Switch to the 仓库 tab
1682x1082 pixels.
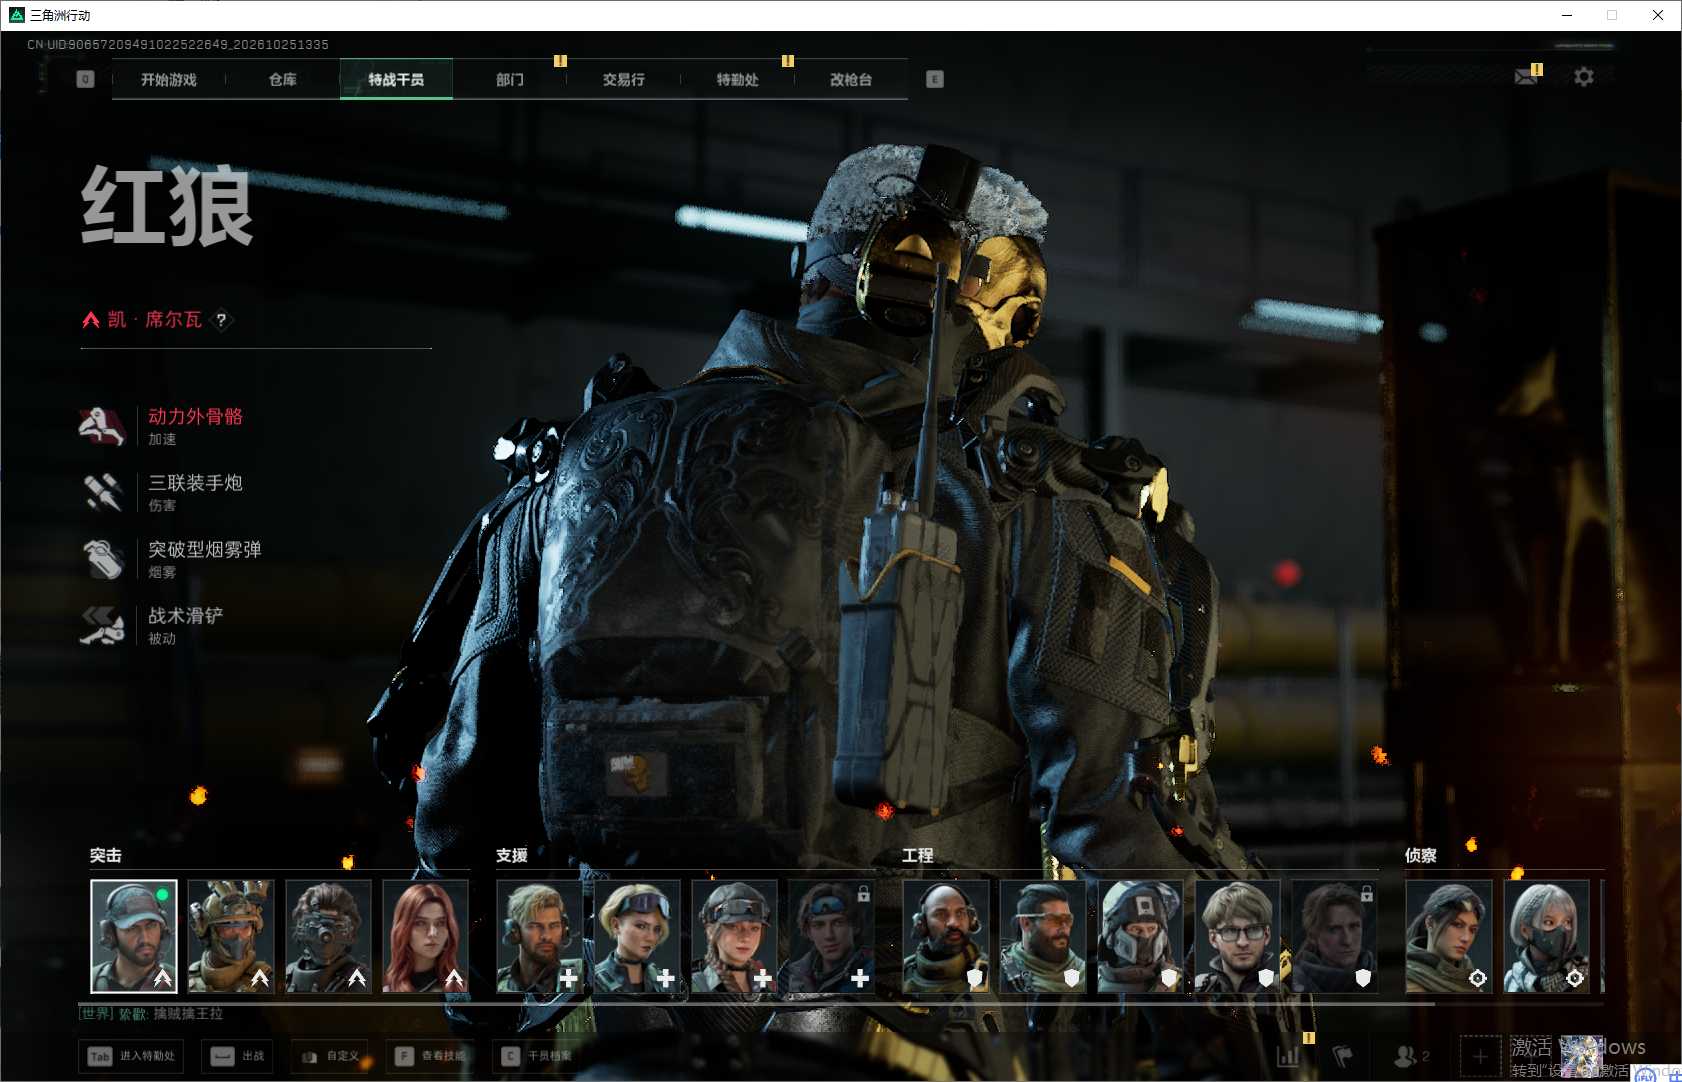[283, 79]
